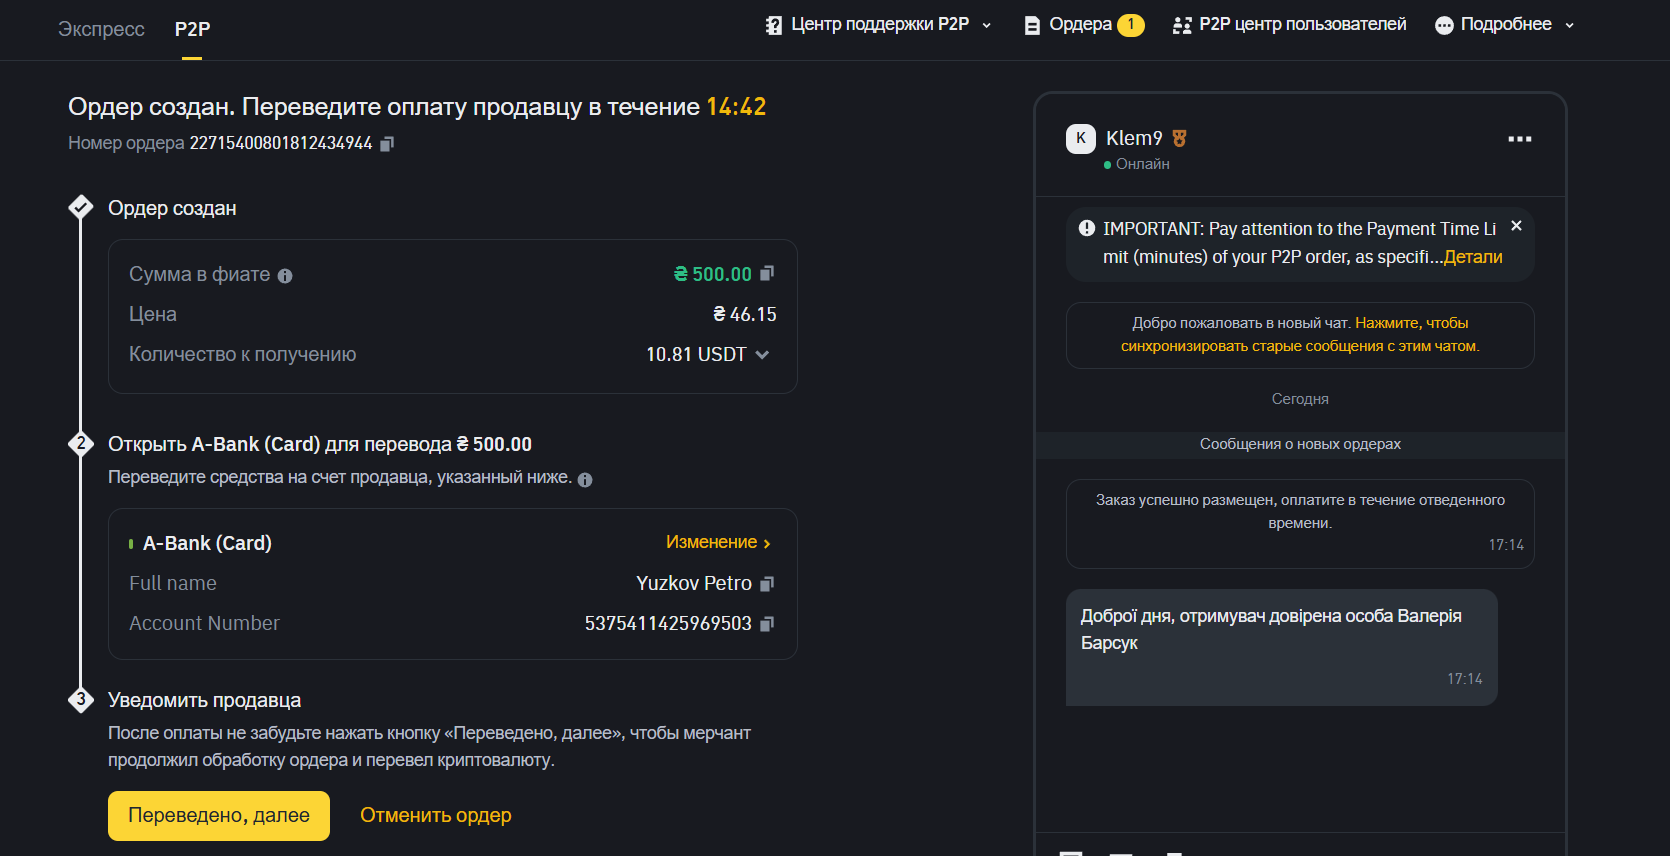
Task: Open Детали link in the notice
Action: 1473,257
